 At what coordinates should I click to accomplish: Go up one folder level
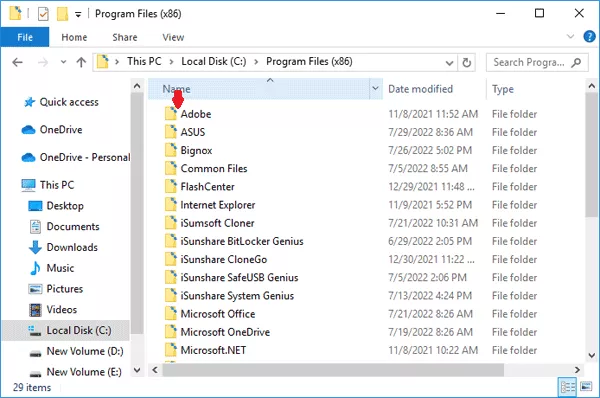point(81,62)
